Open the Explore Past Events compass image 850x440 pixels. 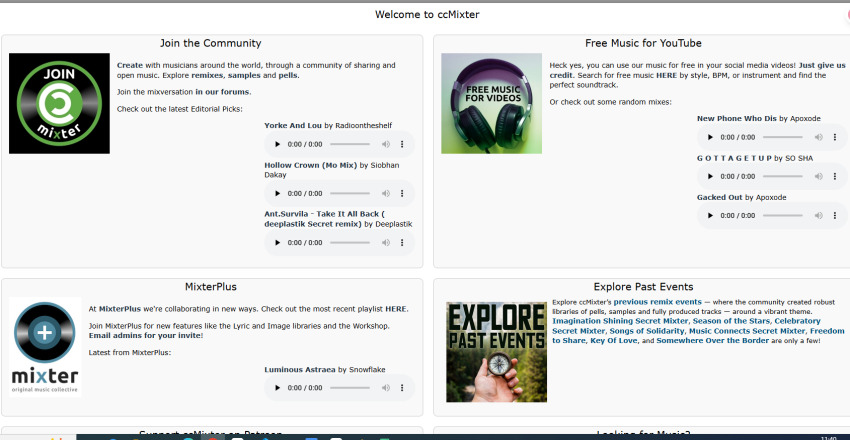[496, 352]
